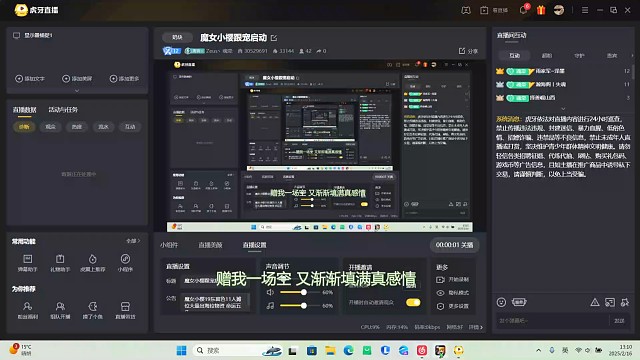Select the 互动 tab in 直播间互动
640x360 pixels.
pyautogui.click(x=515, y=56)
